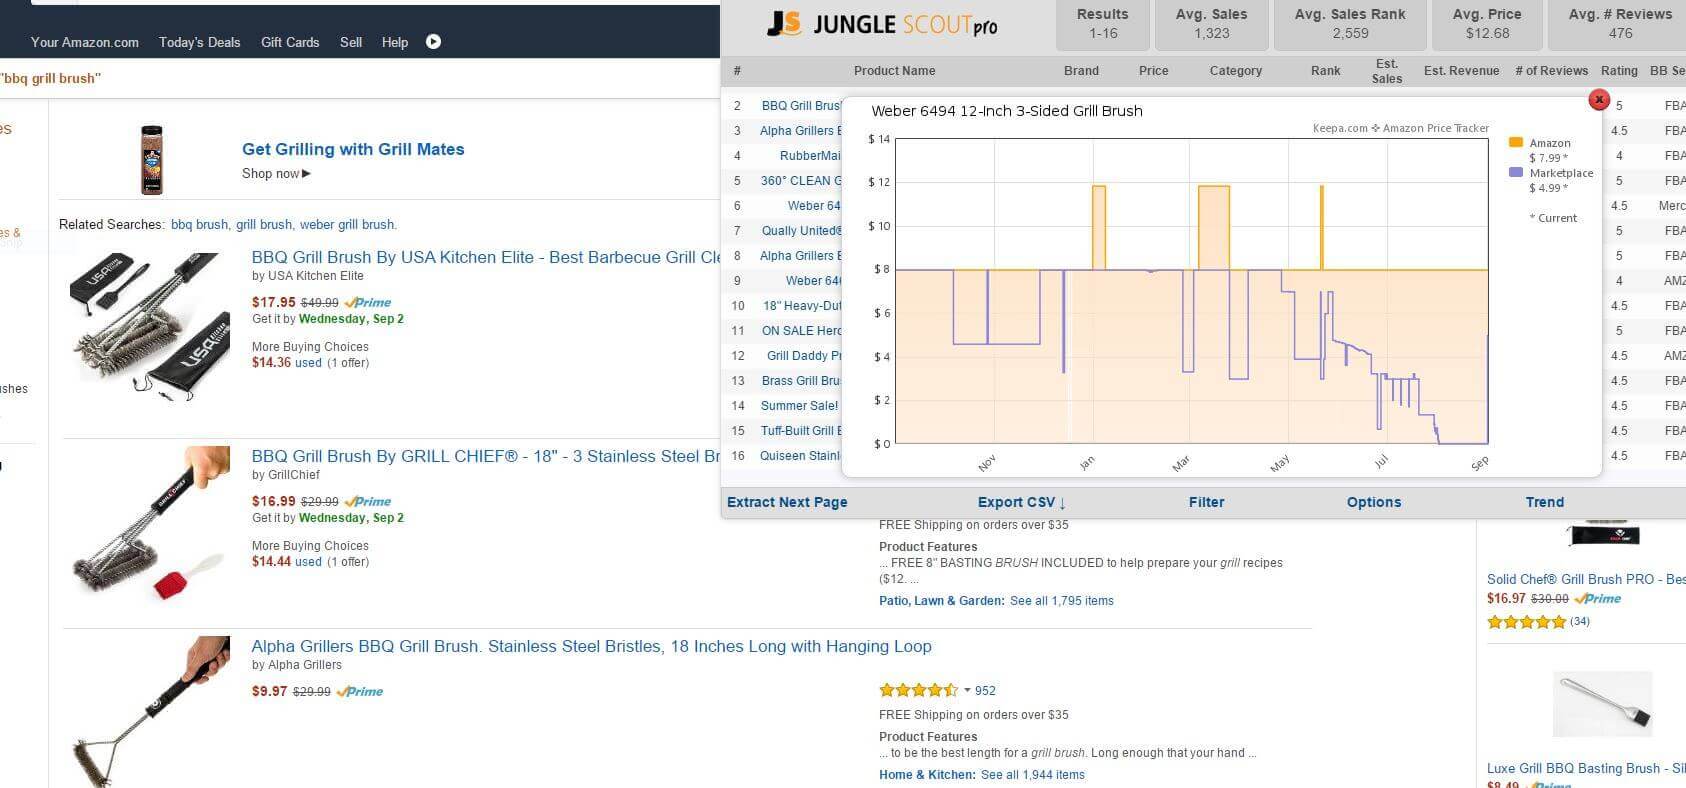The image size is (1686, 788).
Task: Open Jungle Scout Options
Action: pyautogui.click(x=1374, y=502)
